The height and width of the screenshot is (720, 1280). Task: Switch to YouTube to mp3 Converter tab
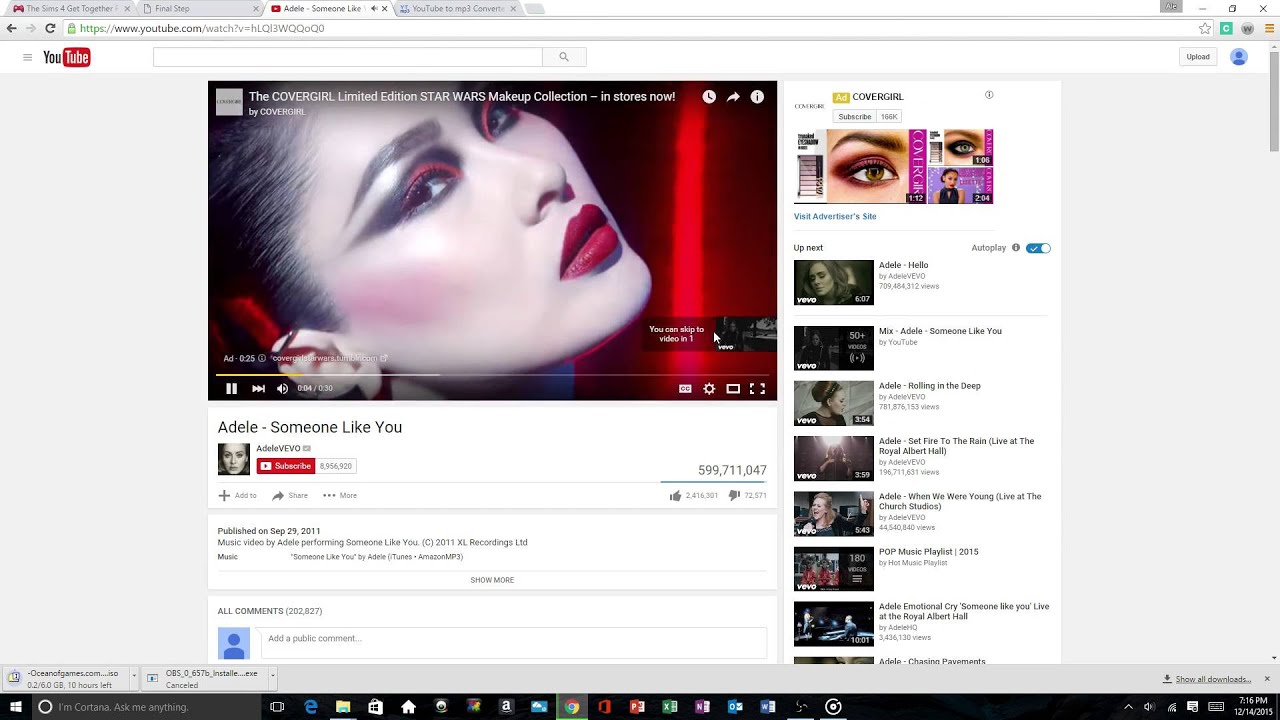(459, 9)
